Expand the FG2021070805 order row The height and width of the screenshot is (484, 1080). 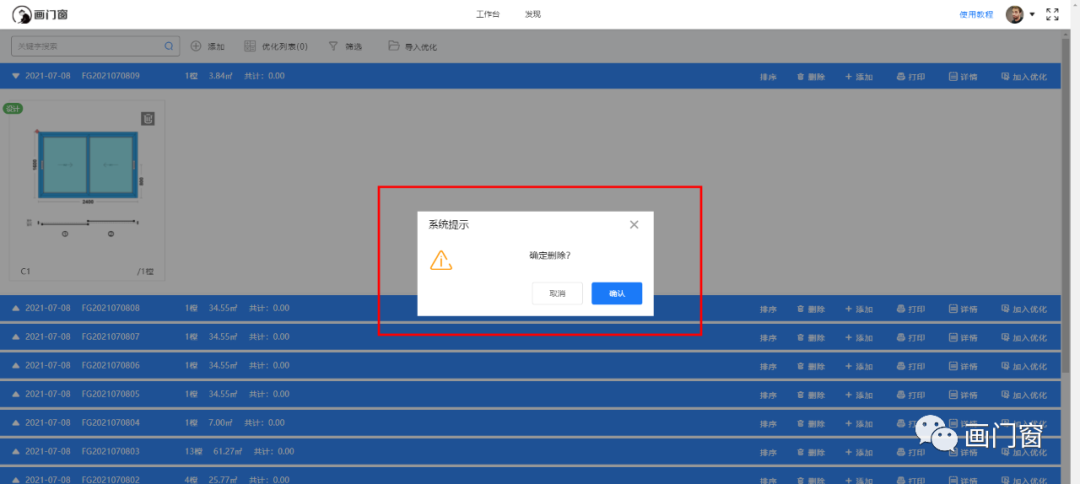coord(16,394)
